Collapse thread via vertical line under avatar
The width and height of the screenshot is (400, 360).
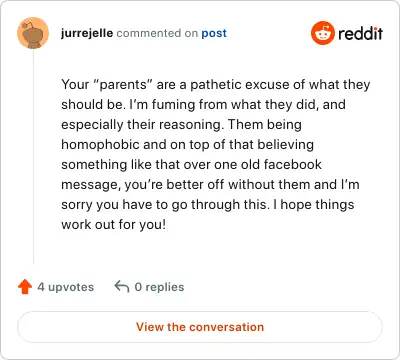pyautogui.click(x=33, y=157)
